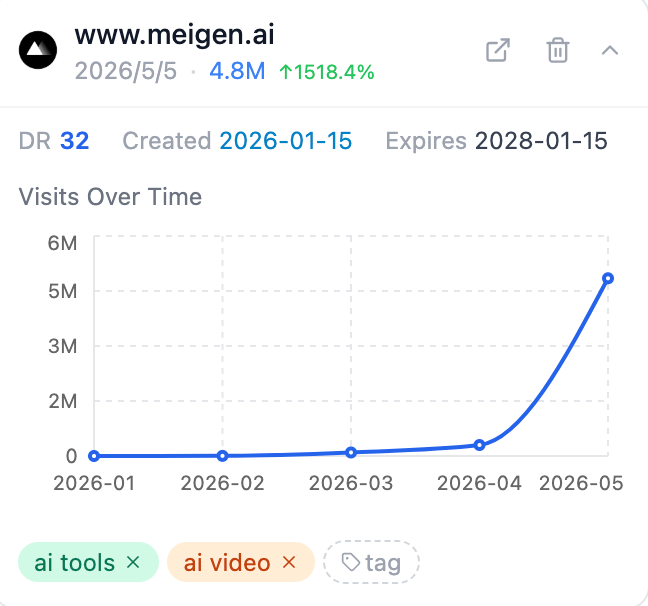Select the 2026-01 data point on chart
The height and width of the screenshot is (606, 648).
click(x=94, y=456)
